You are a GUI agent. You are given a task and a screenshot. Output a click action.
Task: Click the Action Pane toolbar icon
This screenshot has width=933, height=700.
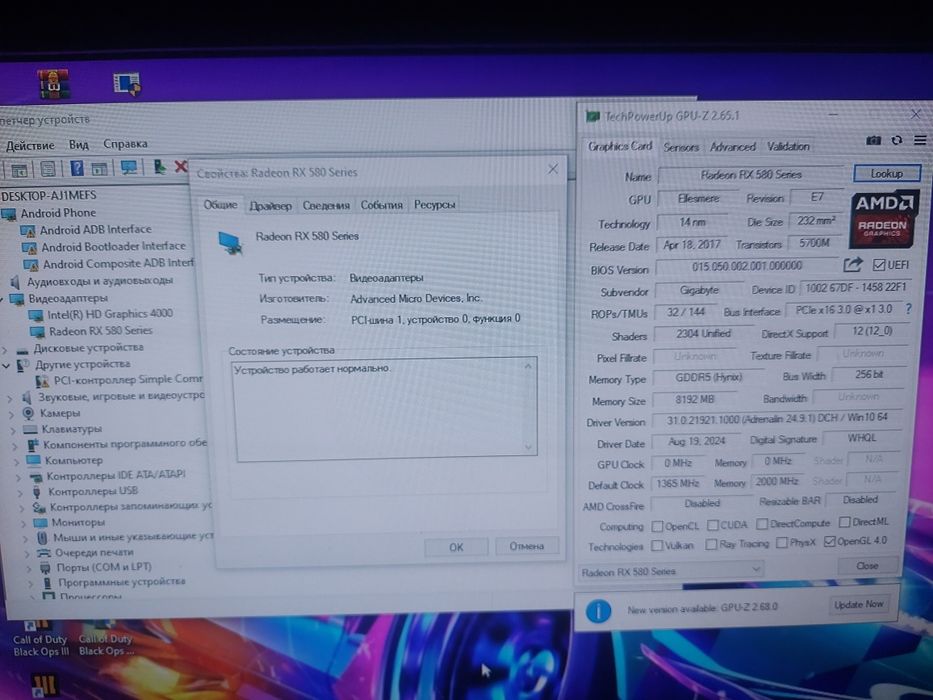pyautogui.click(x=99, y=168)
